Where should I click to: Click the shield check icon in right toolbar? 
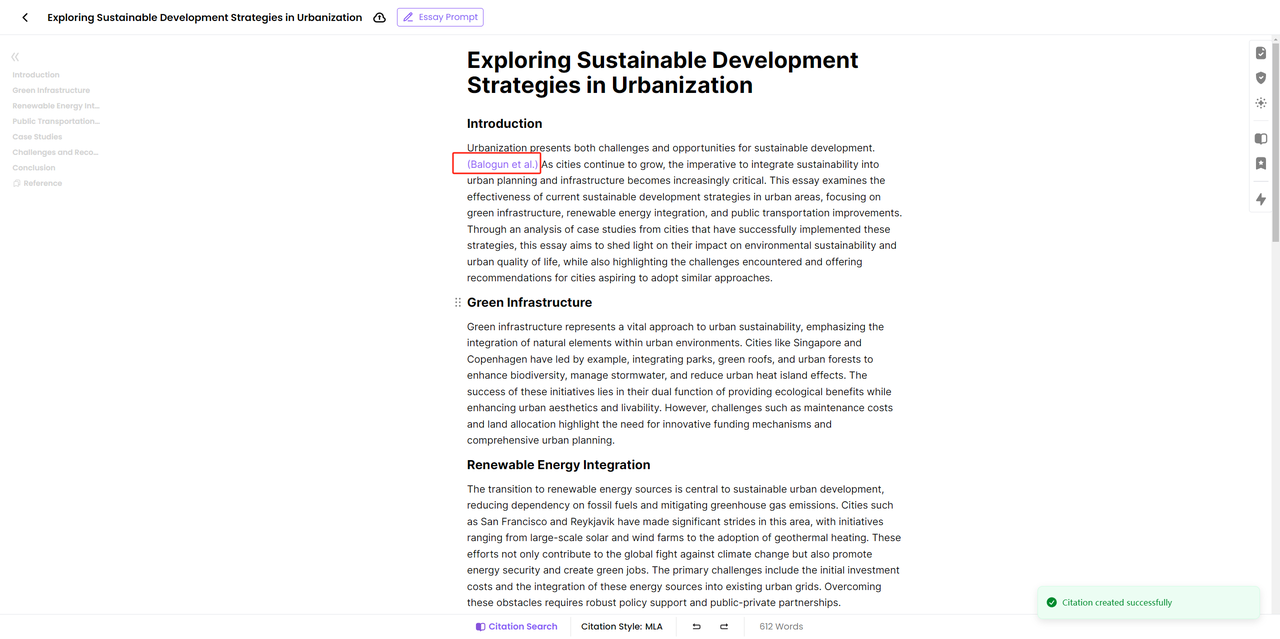point(1261,78)
